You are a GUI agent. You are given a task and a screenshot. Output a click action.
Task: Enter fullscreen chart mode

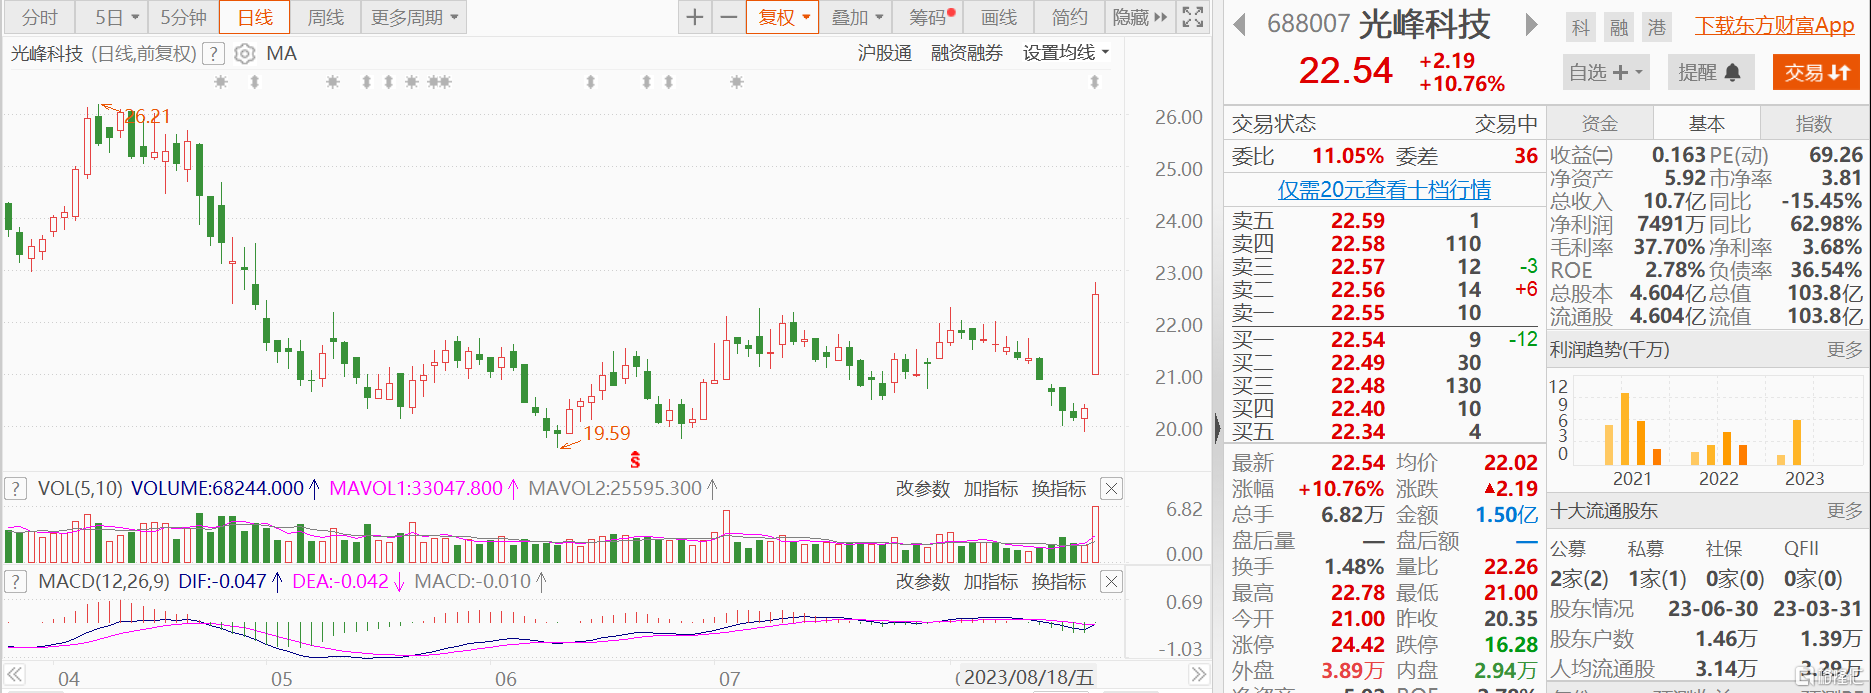(x=1192, y=17)
